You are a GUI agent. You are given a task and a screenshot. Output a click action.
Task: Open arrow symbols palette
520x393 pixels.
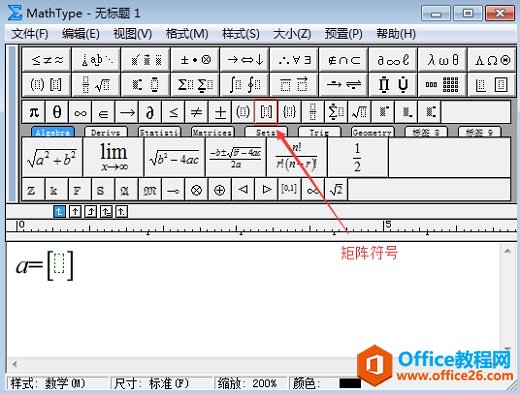(x=245, y=60)
